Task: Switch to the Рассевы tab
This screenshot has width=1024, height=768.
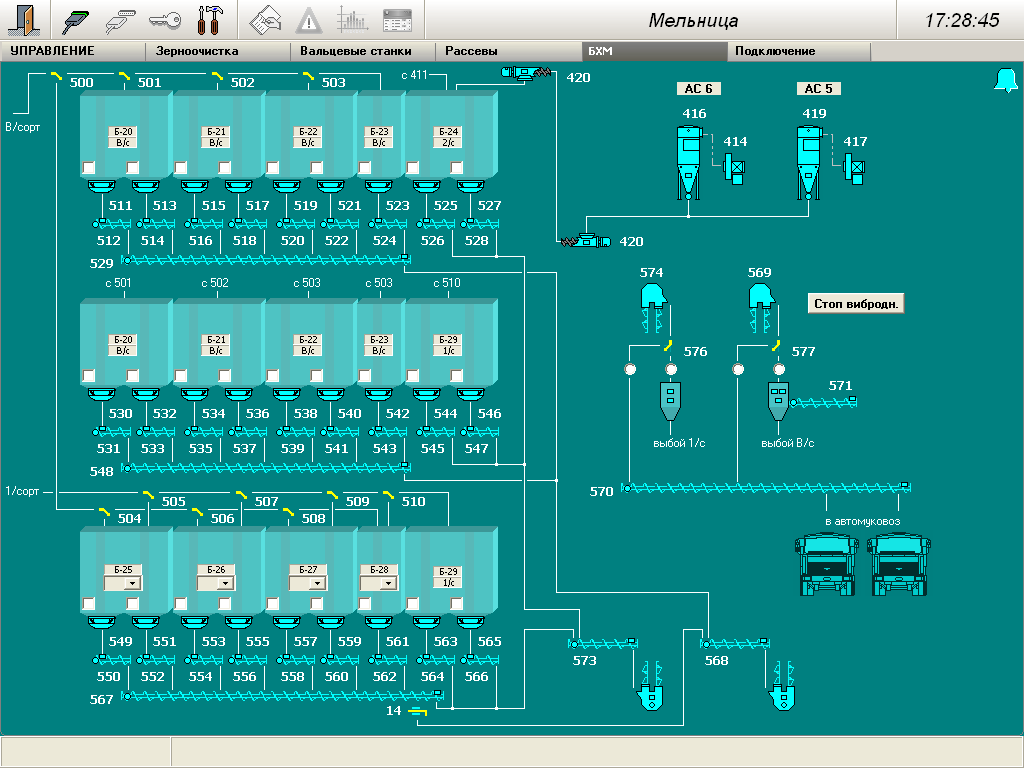Action: (x=471, y=51)
